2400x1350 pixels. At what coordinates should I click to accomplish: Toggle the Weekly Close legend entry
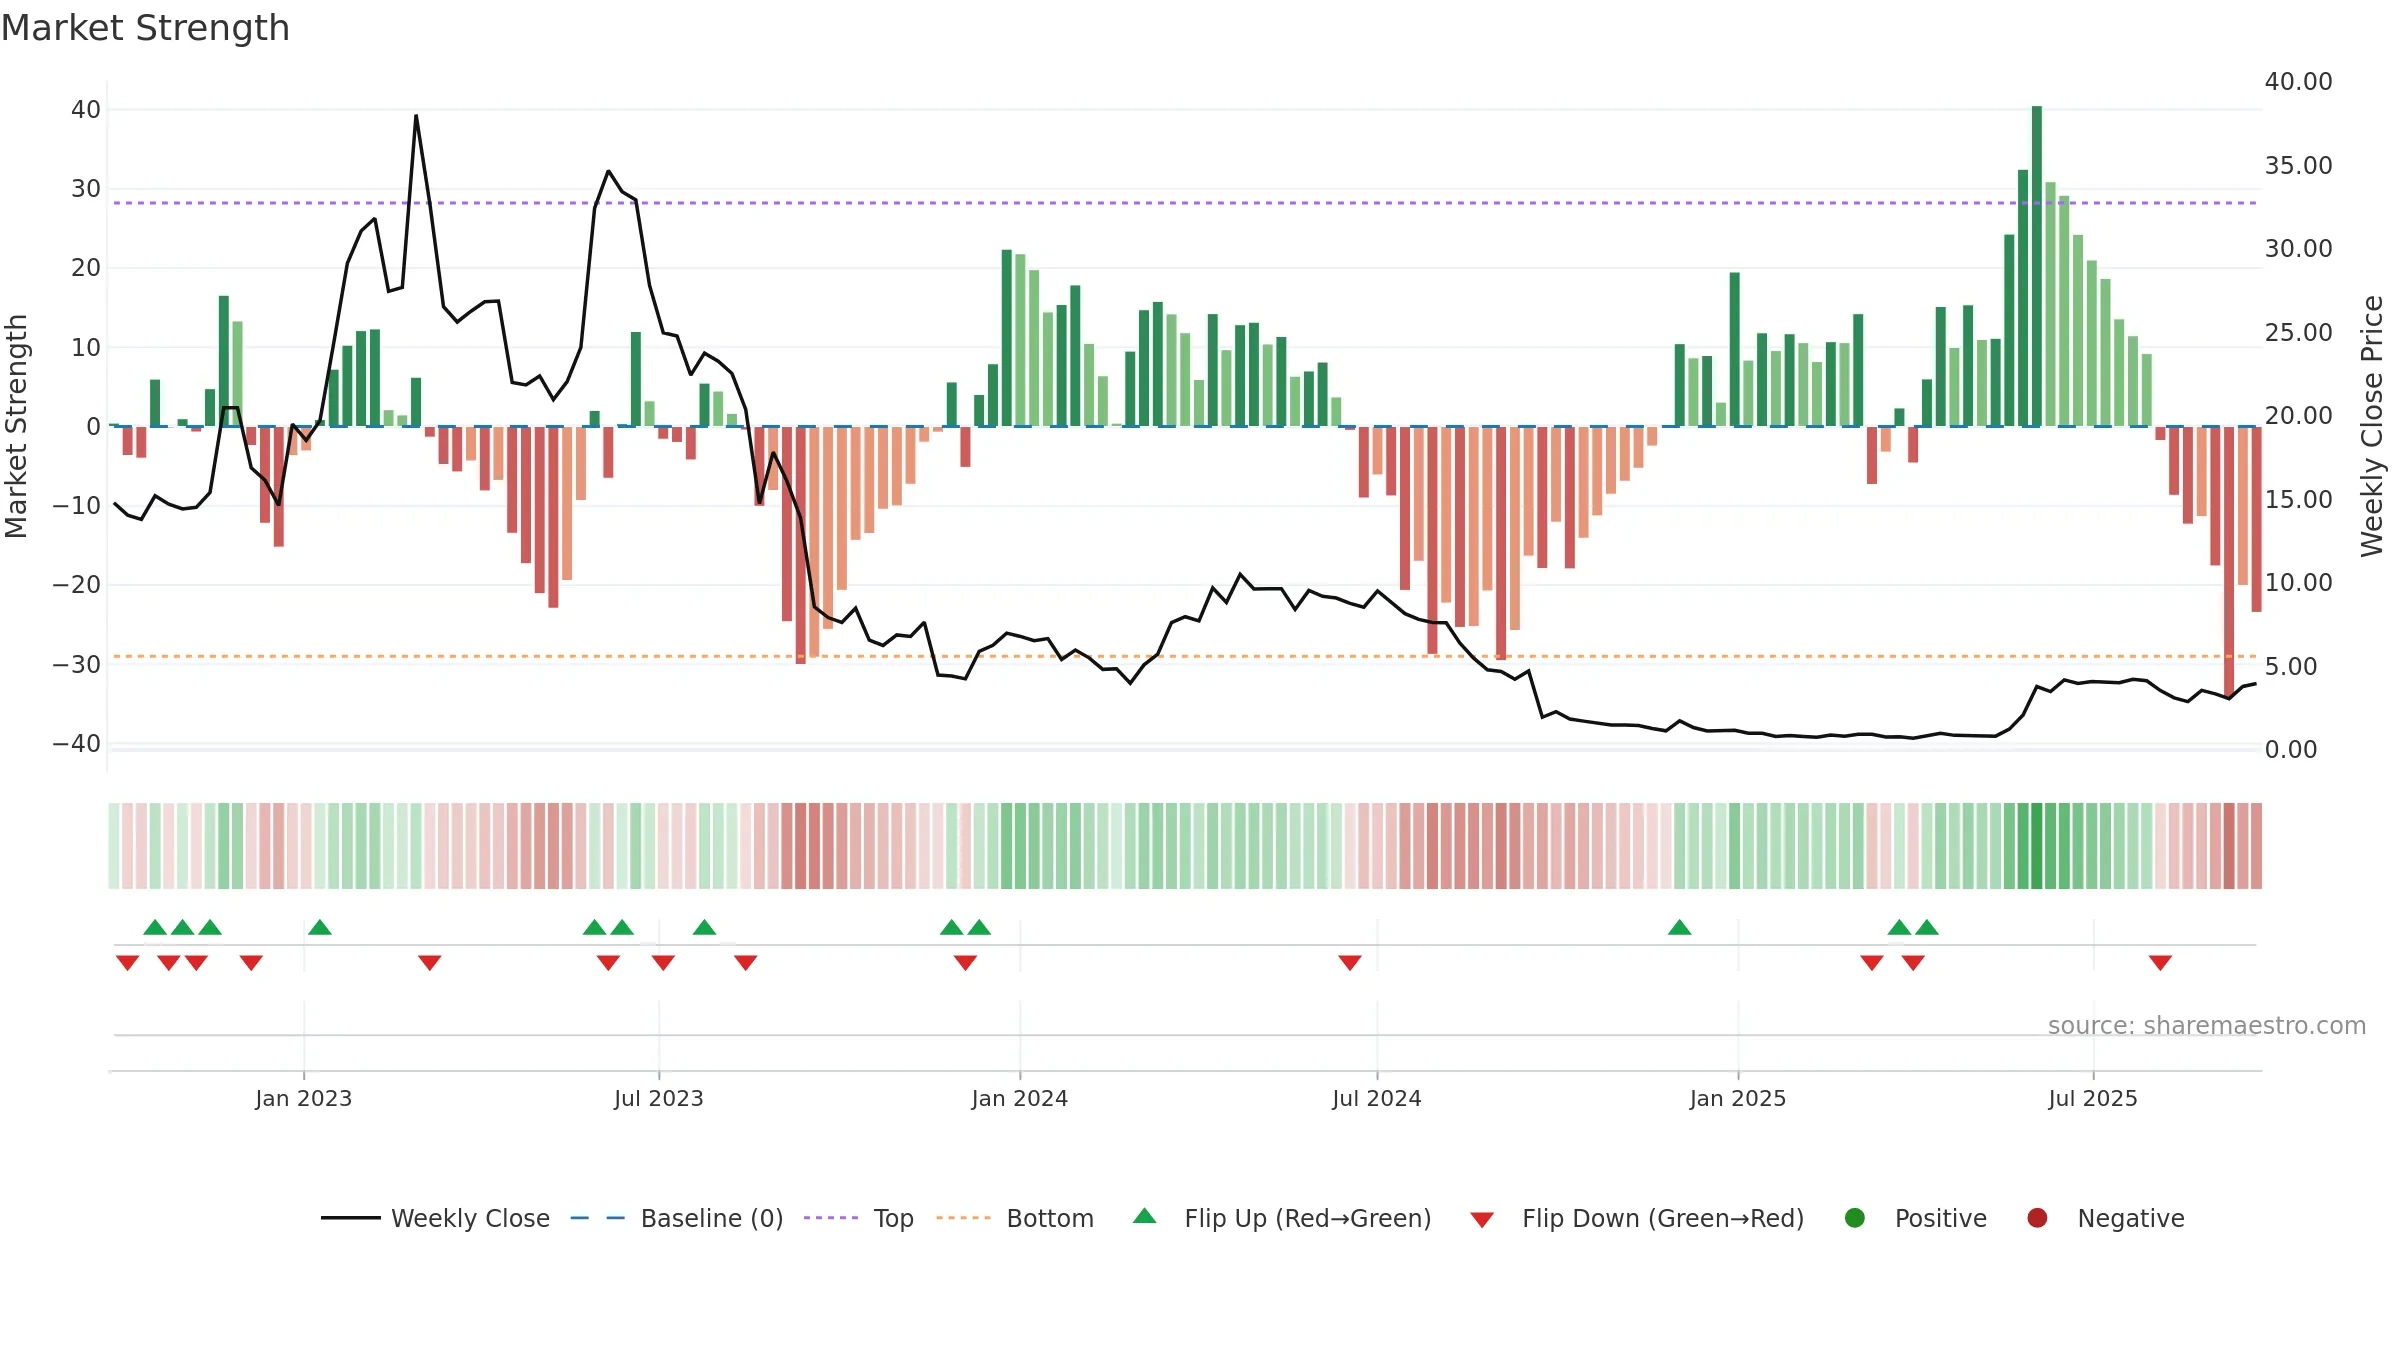click(435, 1218)
